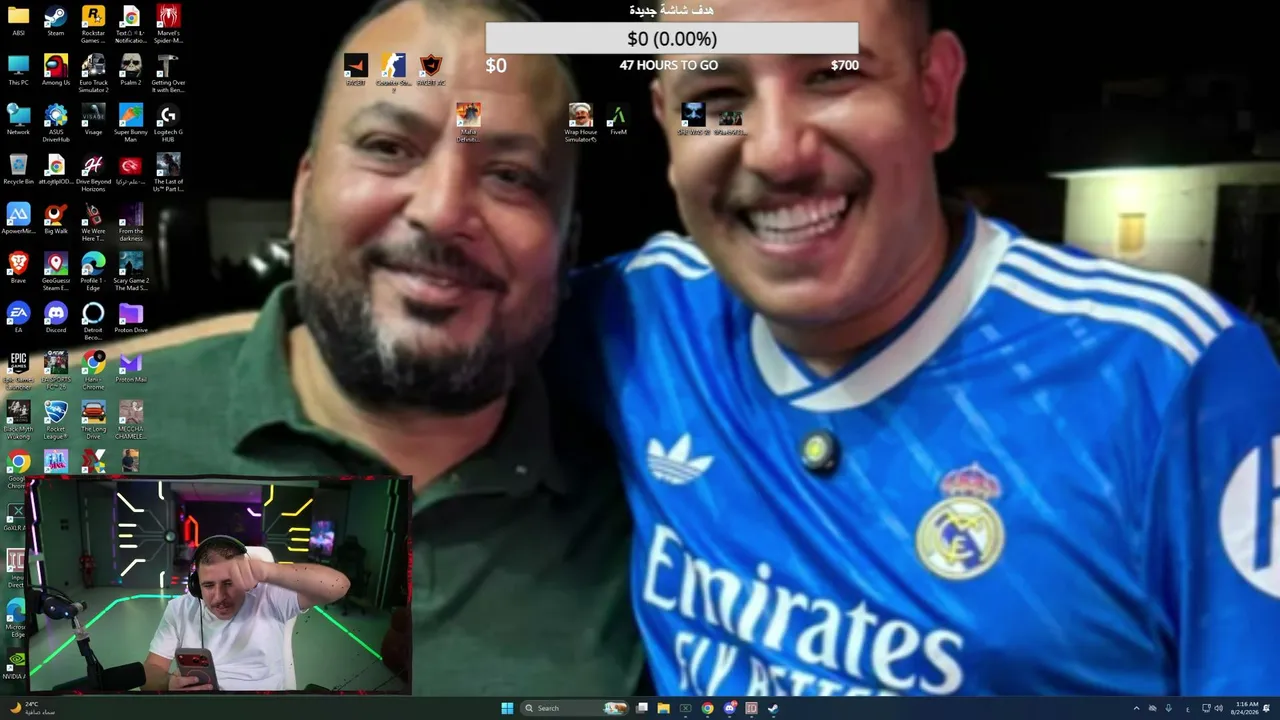This screenshot has width=1280, height=720.
Task: Click the $0 (0.00%) donation goal bar
Action: (672, 38)
